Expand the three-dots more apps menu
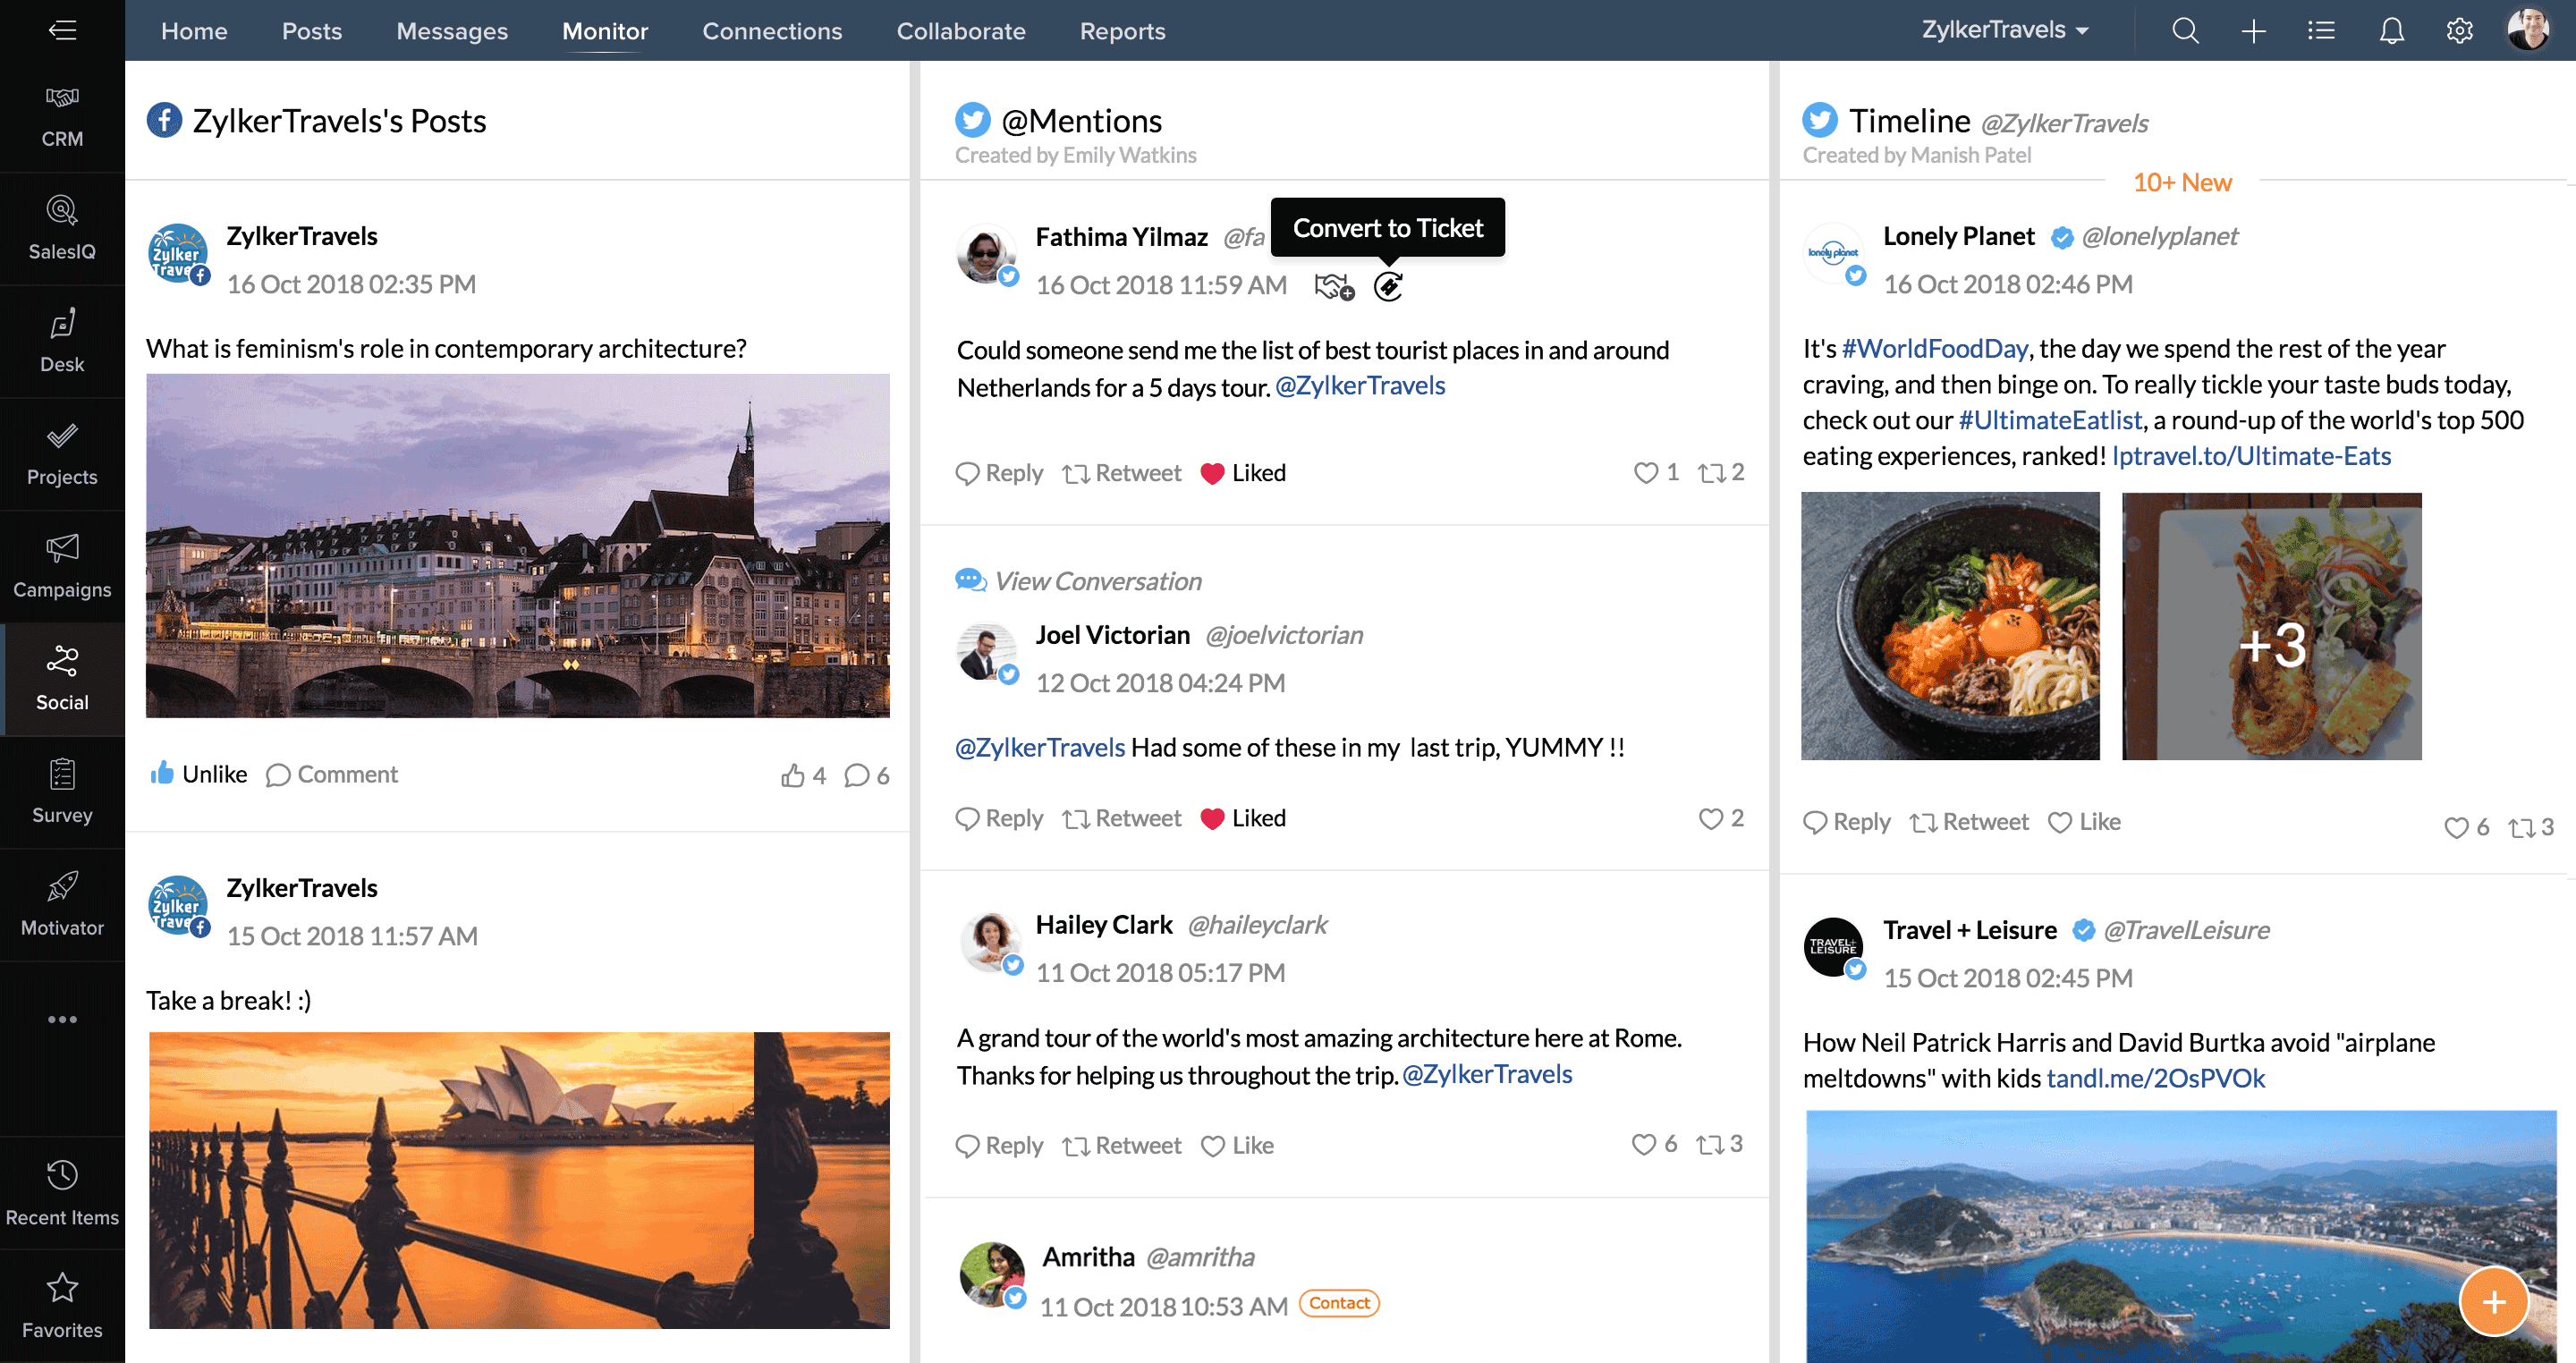Viewport: 2576px width, 1363px height. (62, 1019)
